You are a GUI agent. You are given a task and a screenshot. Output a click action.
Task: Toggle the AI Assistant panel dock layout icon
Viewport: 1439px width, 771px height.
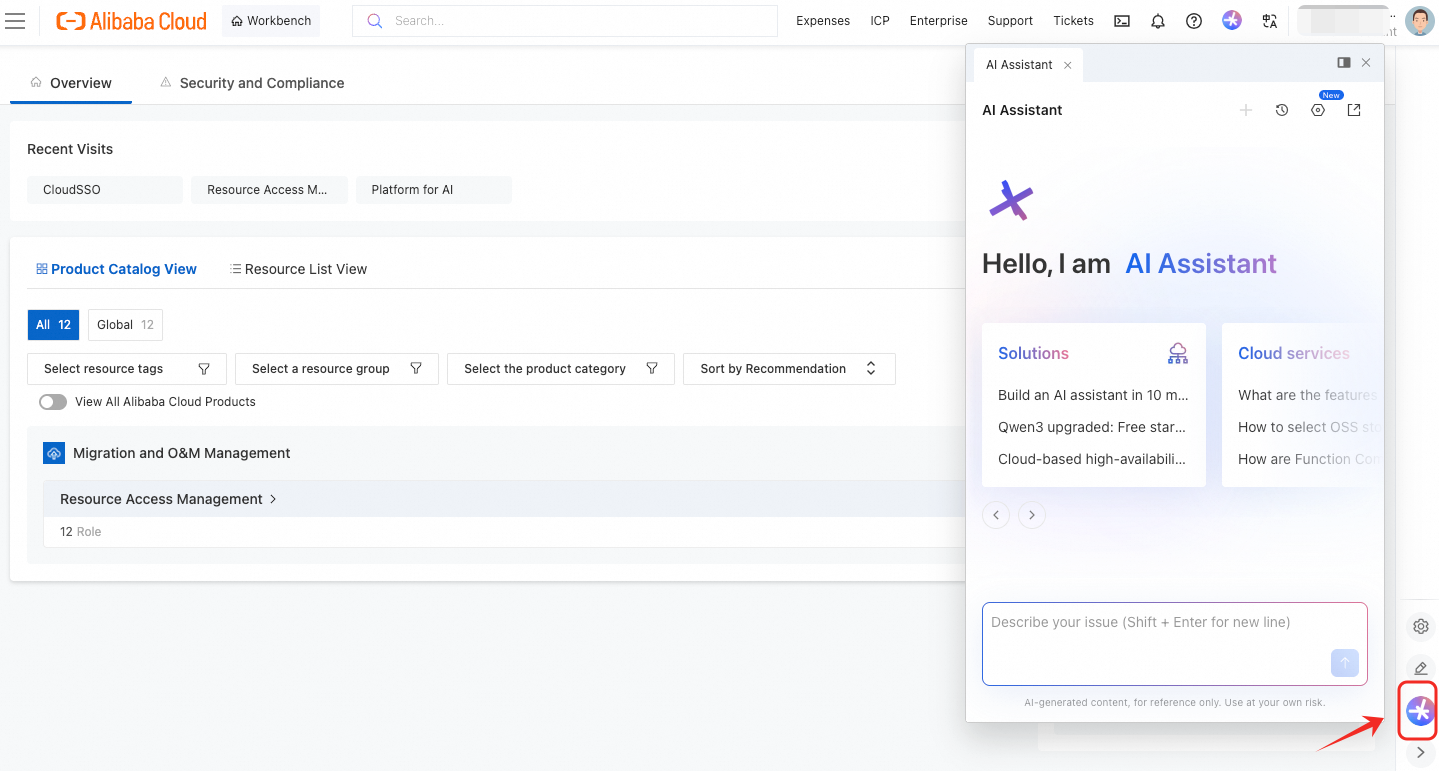pyautogui.click(x=1344, y=62)
